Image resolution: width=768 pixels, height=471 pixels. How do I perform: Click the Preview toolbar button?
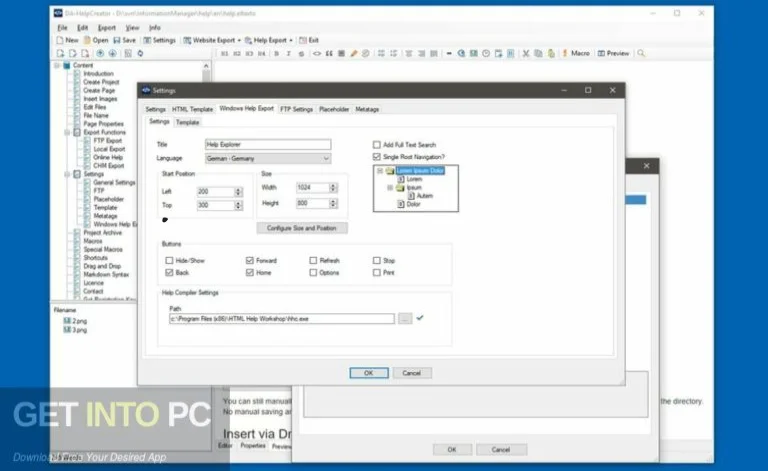point(613,53)
